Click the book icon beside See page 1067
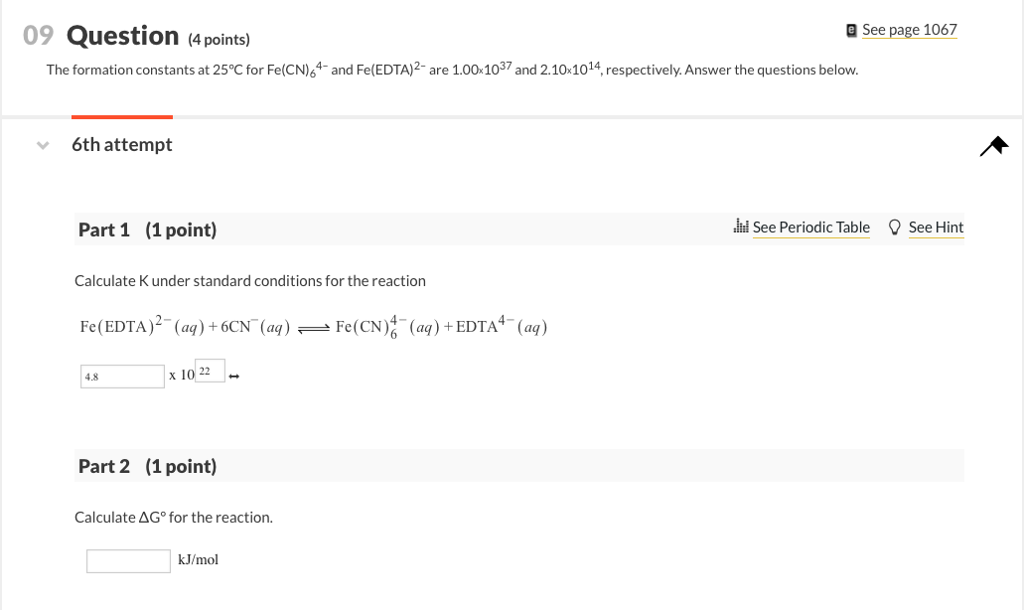Image resolution: width=1024 pixels, height=610 pixels. click(851, 30)
